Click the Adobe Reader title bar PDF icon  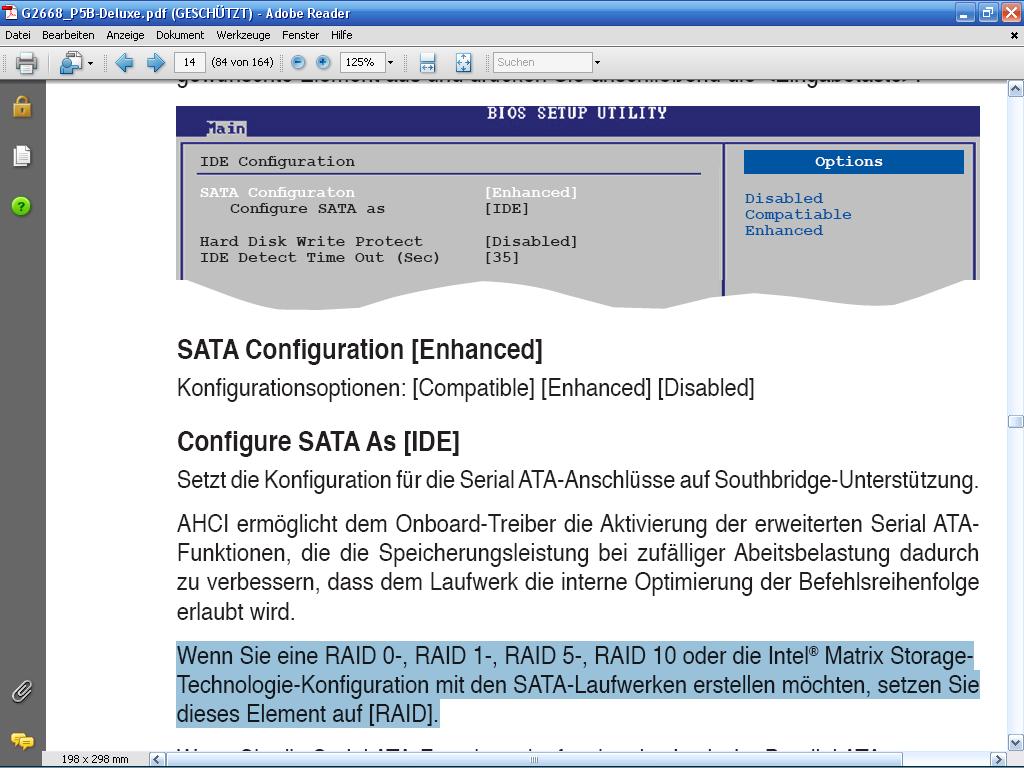[10, 12]
